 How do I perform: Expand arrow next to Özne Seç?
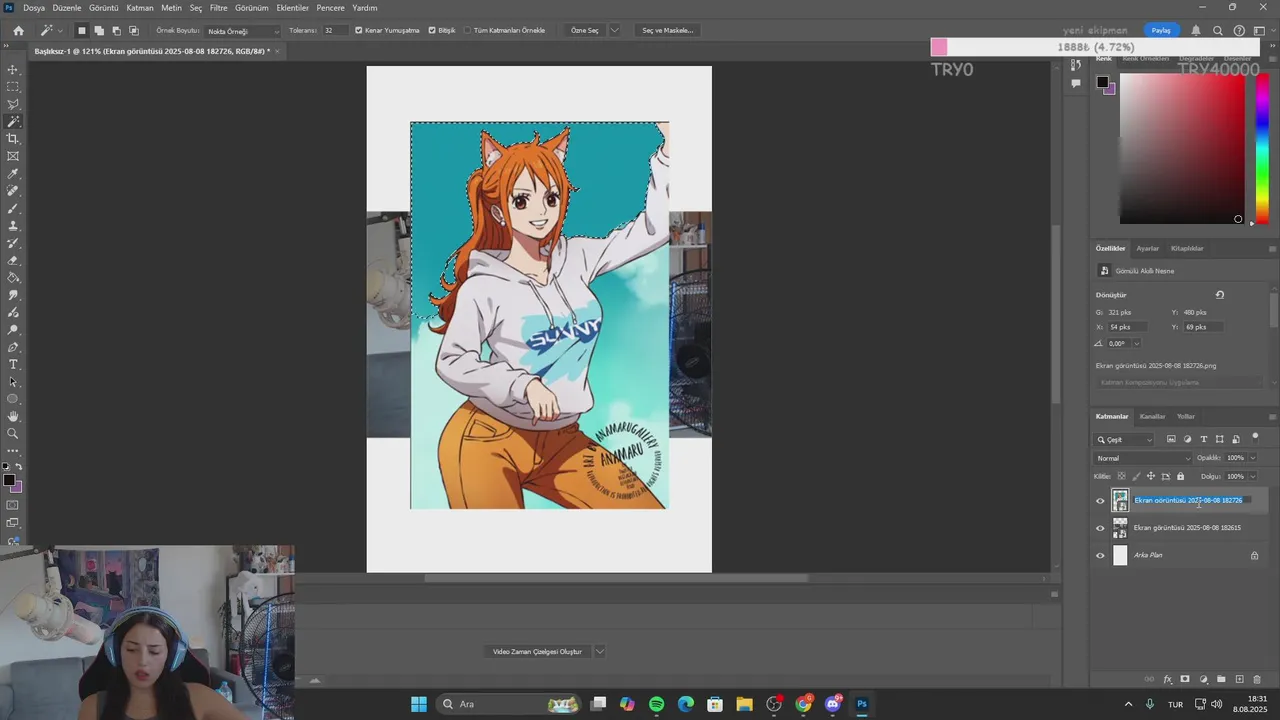tap(614, 30)
